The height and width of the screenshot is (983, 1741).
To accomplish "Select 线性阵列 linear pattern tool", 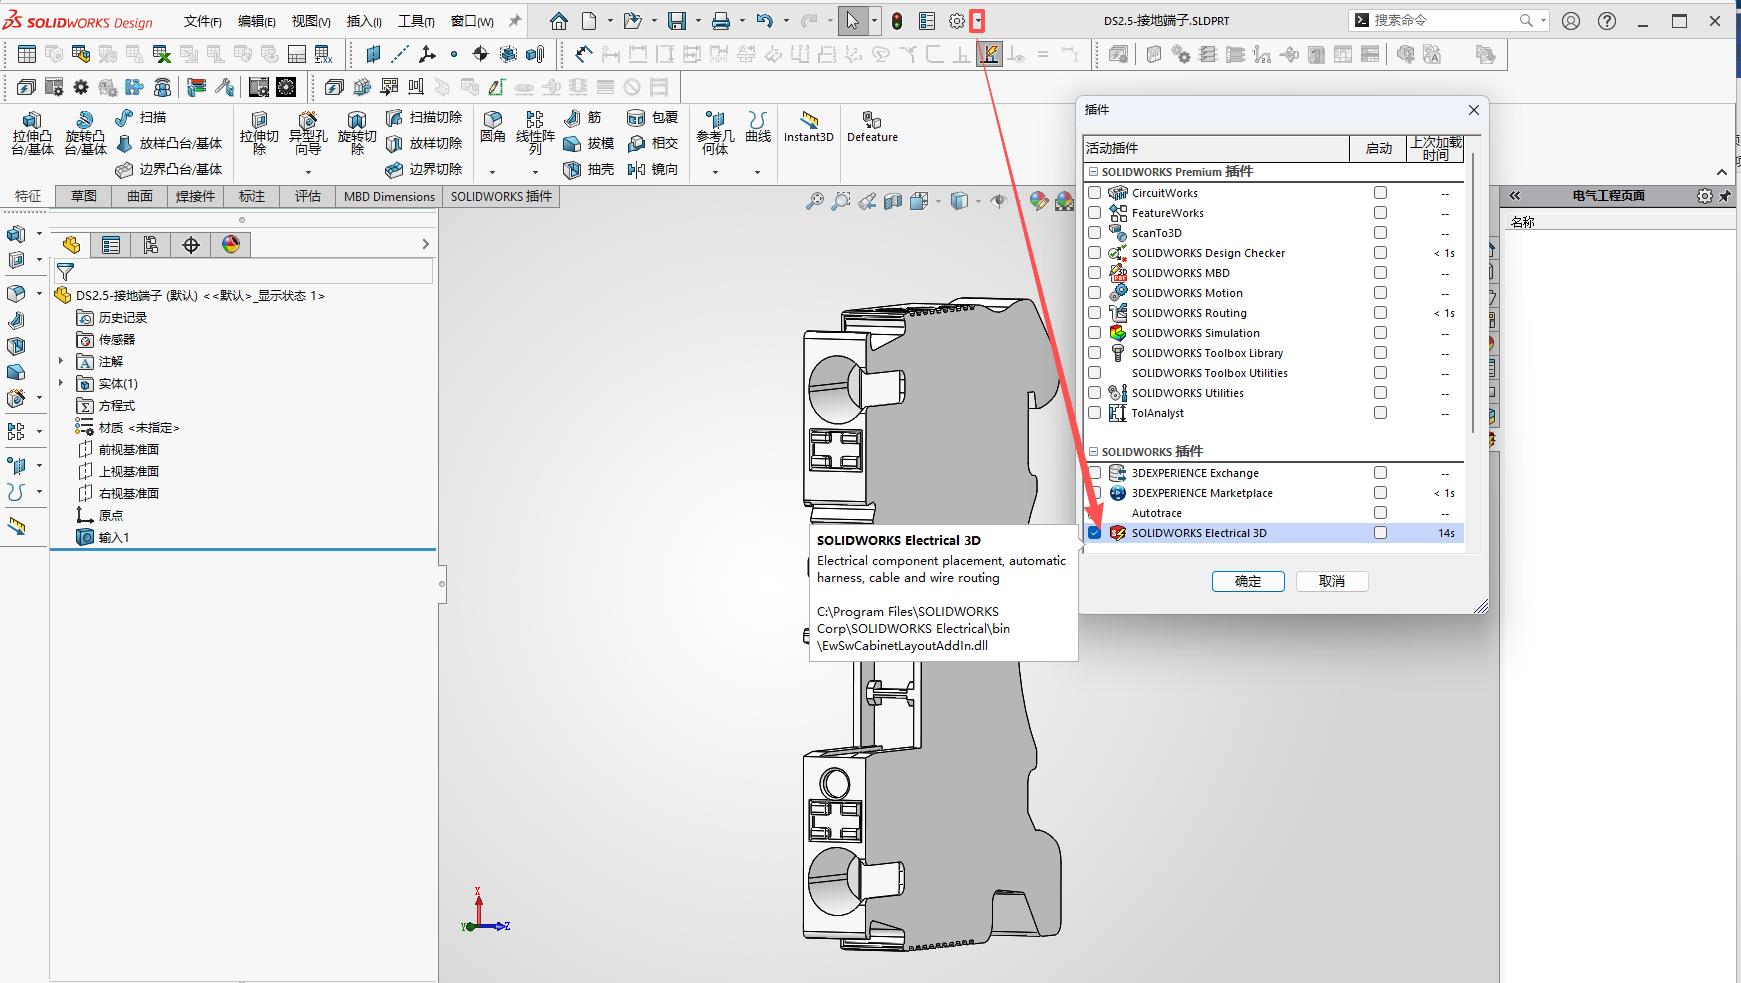I will tap(535, 134).
